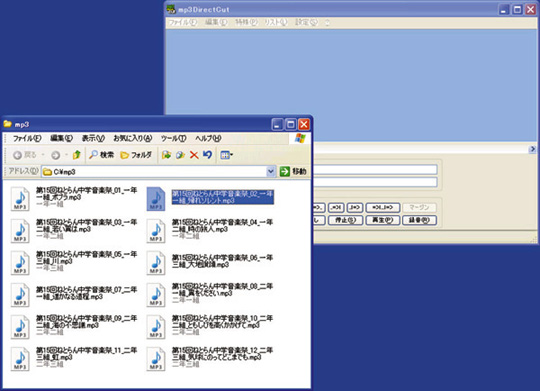Click the 移動 Go button
Screen dimensions: 540x391
coord(293,171)
